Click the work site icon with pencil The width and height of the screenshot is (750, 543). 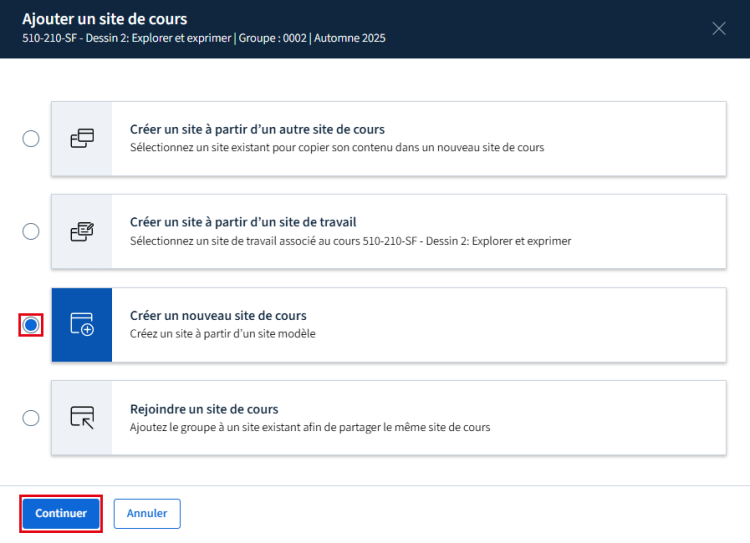pos(81,232)
